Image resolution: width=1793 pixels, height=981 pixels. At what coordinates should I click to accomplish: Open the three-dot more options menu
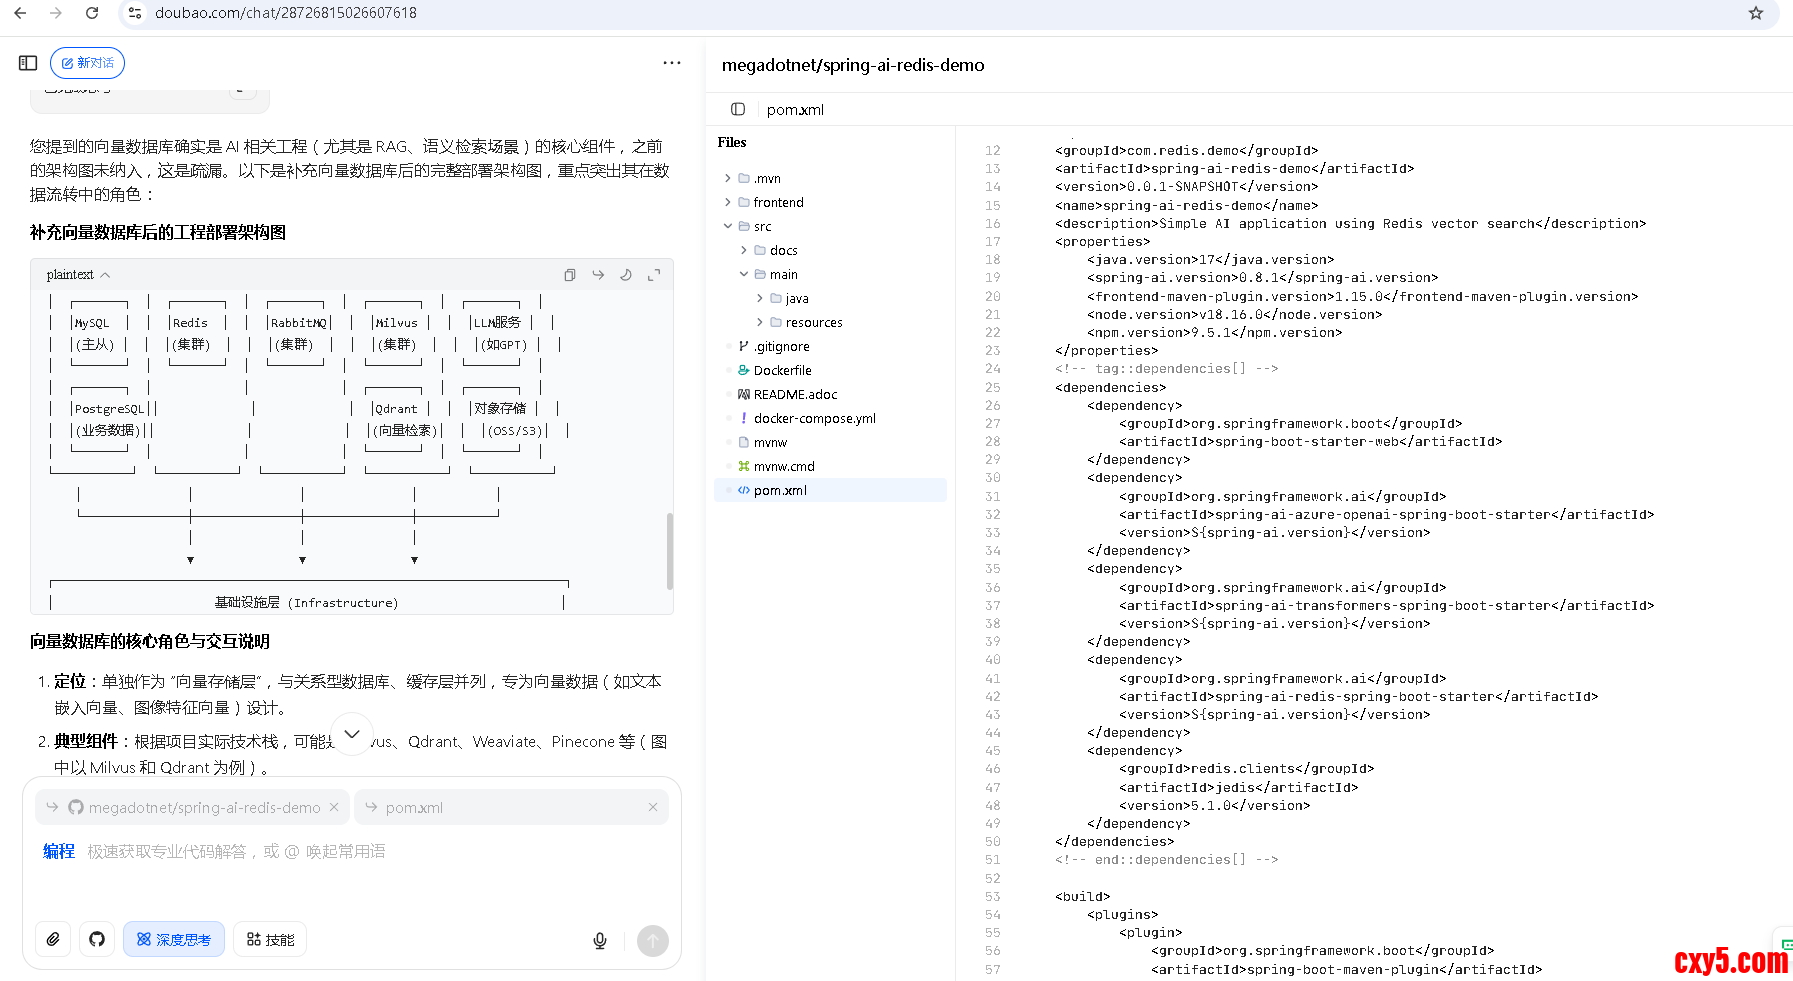672,63
